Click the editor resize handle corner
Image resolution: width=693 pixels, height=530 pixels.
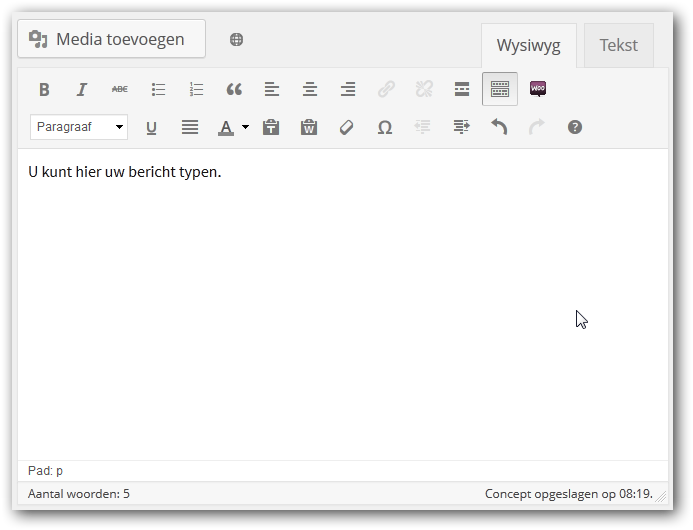click(661, 497)
